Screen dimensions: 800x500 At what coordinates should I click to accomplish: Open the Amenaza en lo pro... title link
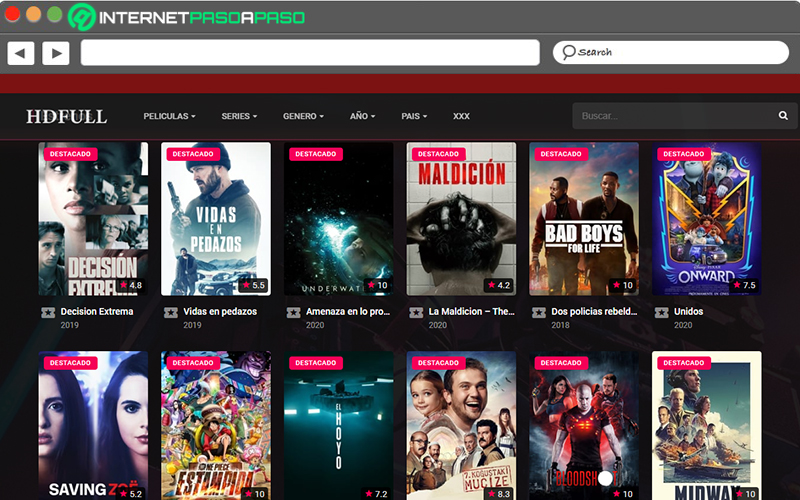click(348, 312)
